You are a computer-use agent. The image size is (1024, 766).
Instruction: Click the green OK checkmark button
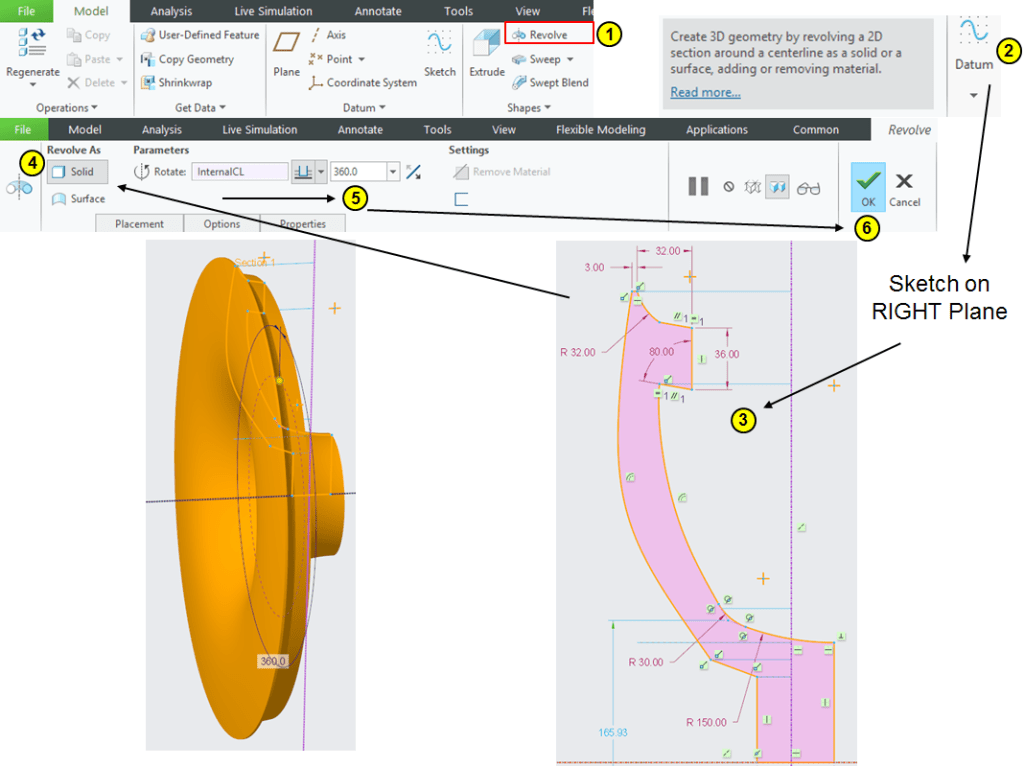pyautogui.click(x=868, y=186)
